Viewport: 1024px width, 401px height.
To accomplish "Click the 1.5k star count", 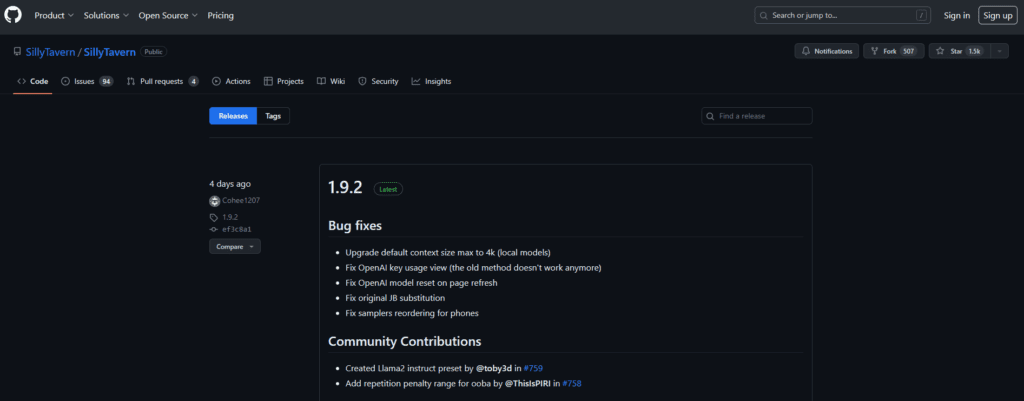I will pos(974,51).
